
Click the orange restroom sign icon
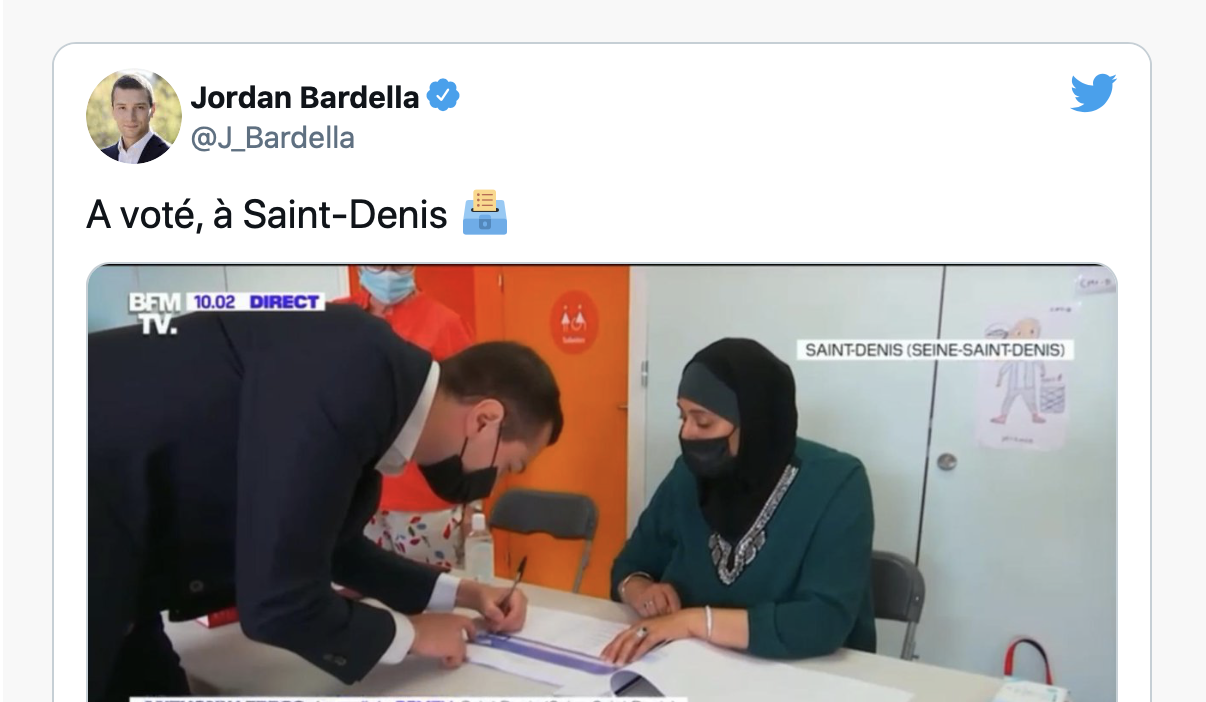[x=574, y=322]
